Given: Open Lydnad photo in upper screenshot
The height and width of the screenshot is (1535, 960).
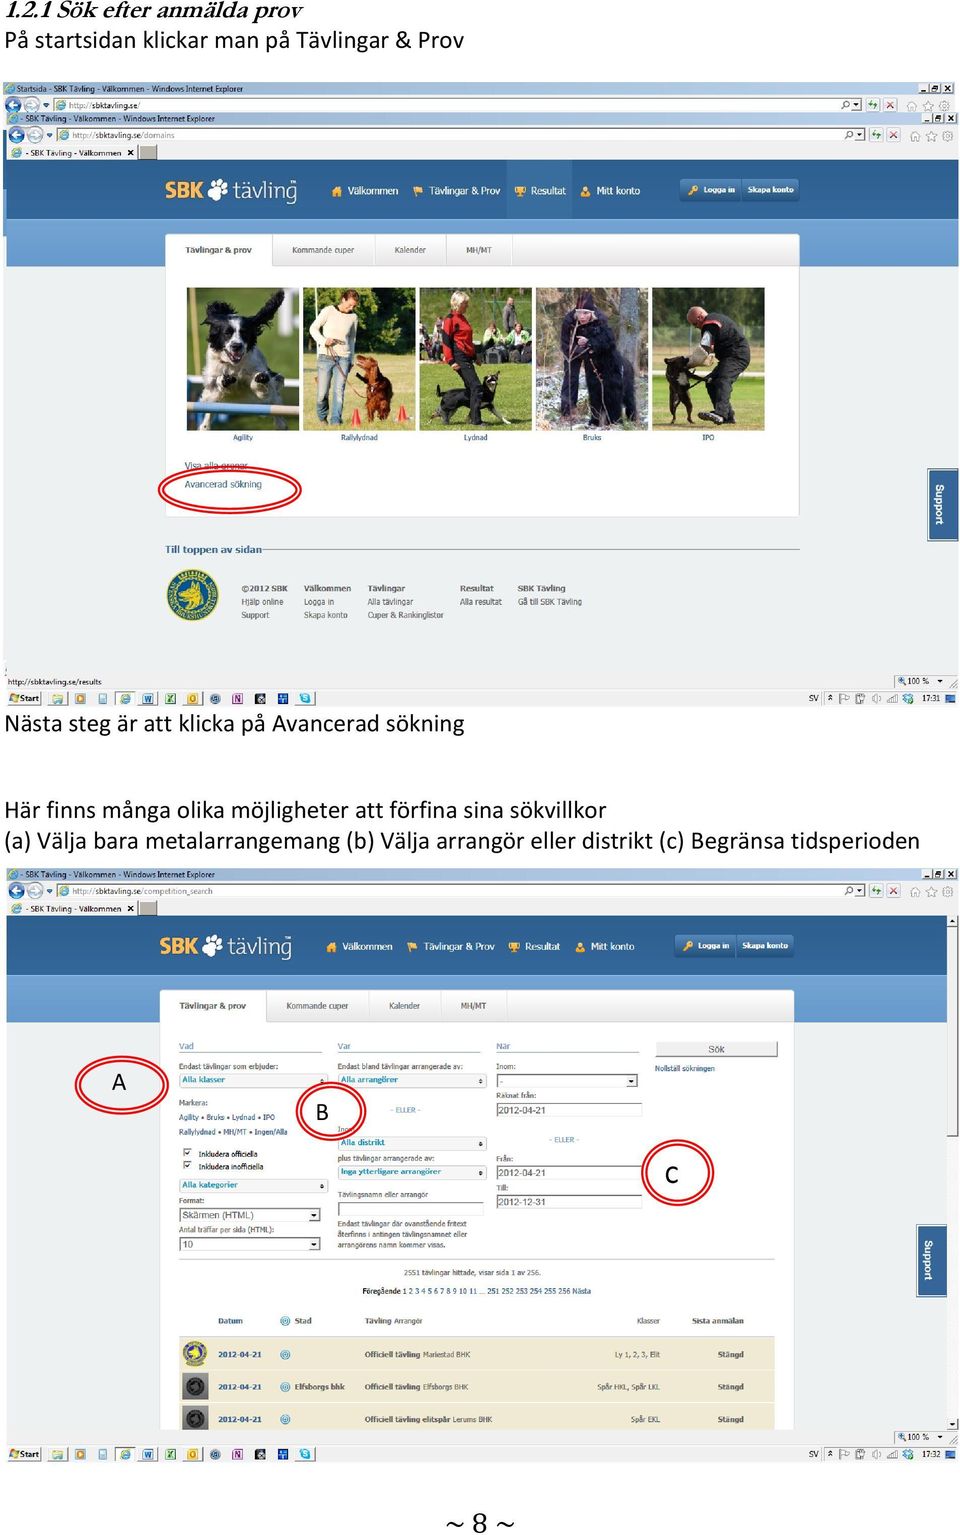Looking at the screenshot, I should click(475, 359).
